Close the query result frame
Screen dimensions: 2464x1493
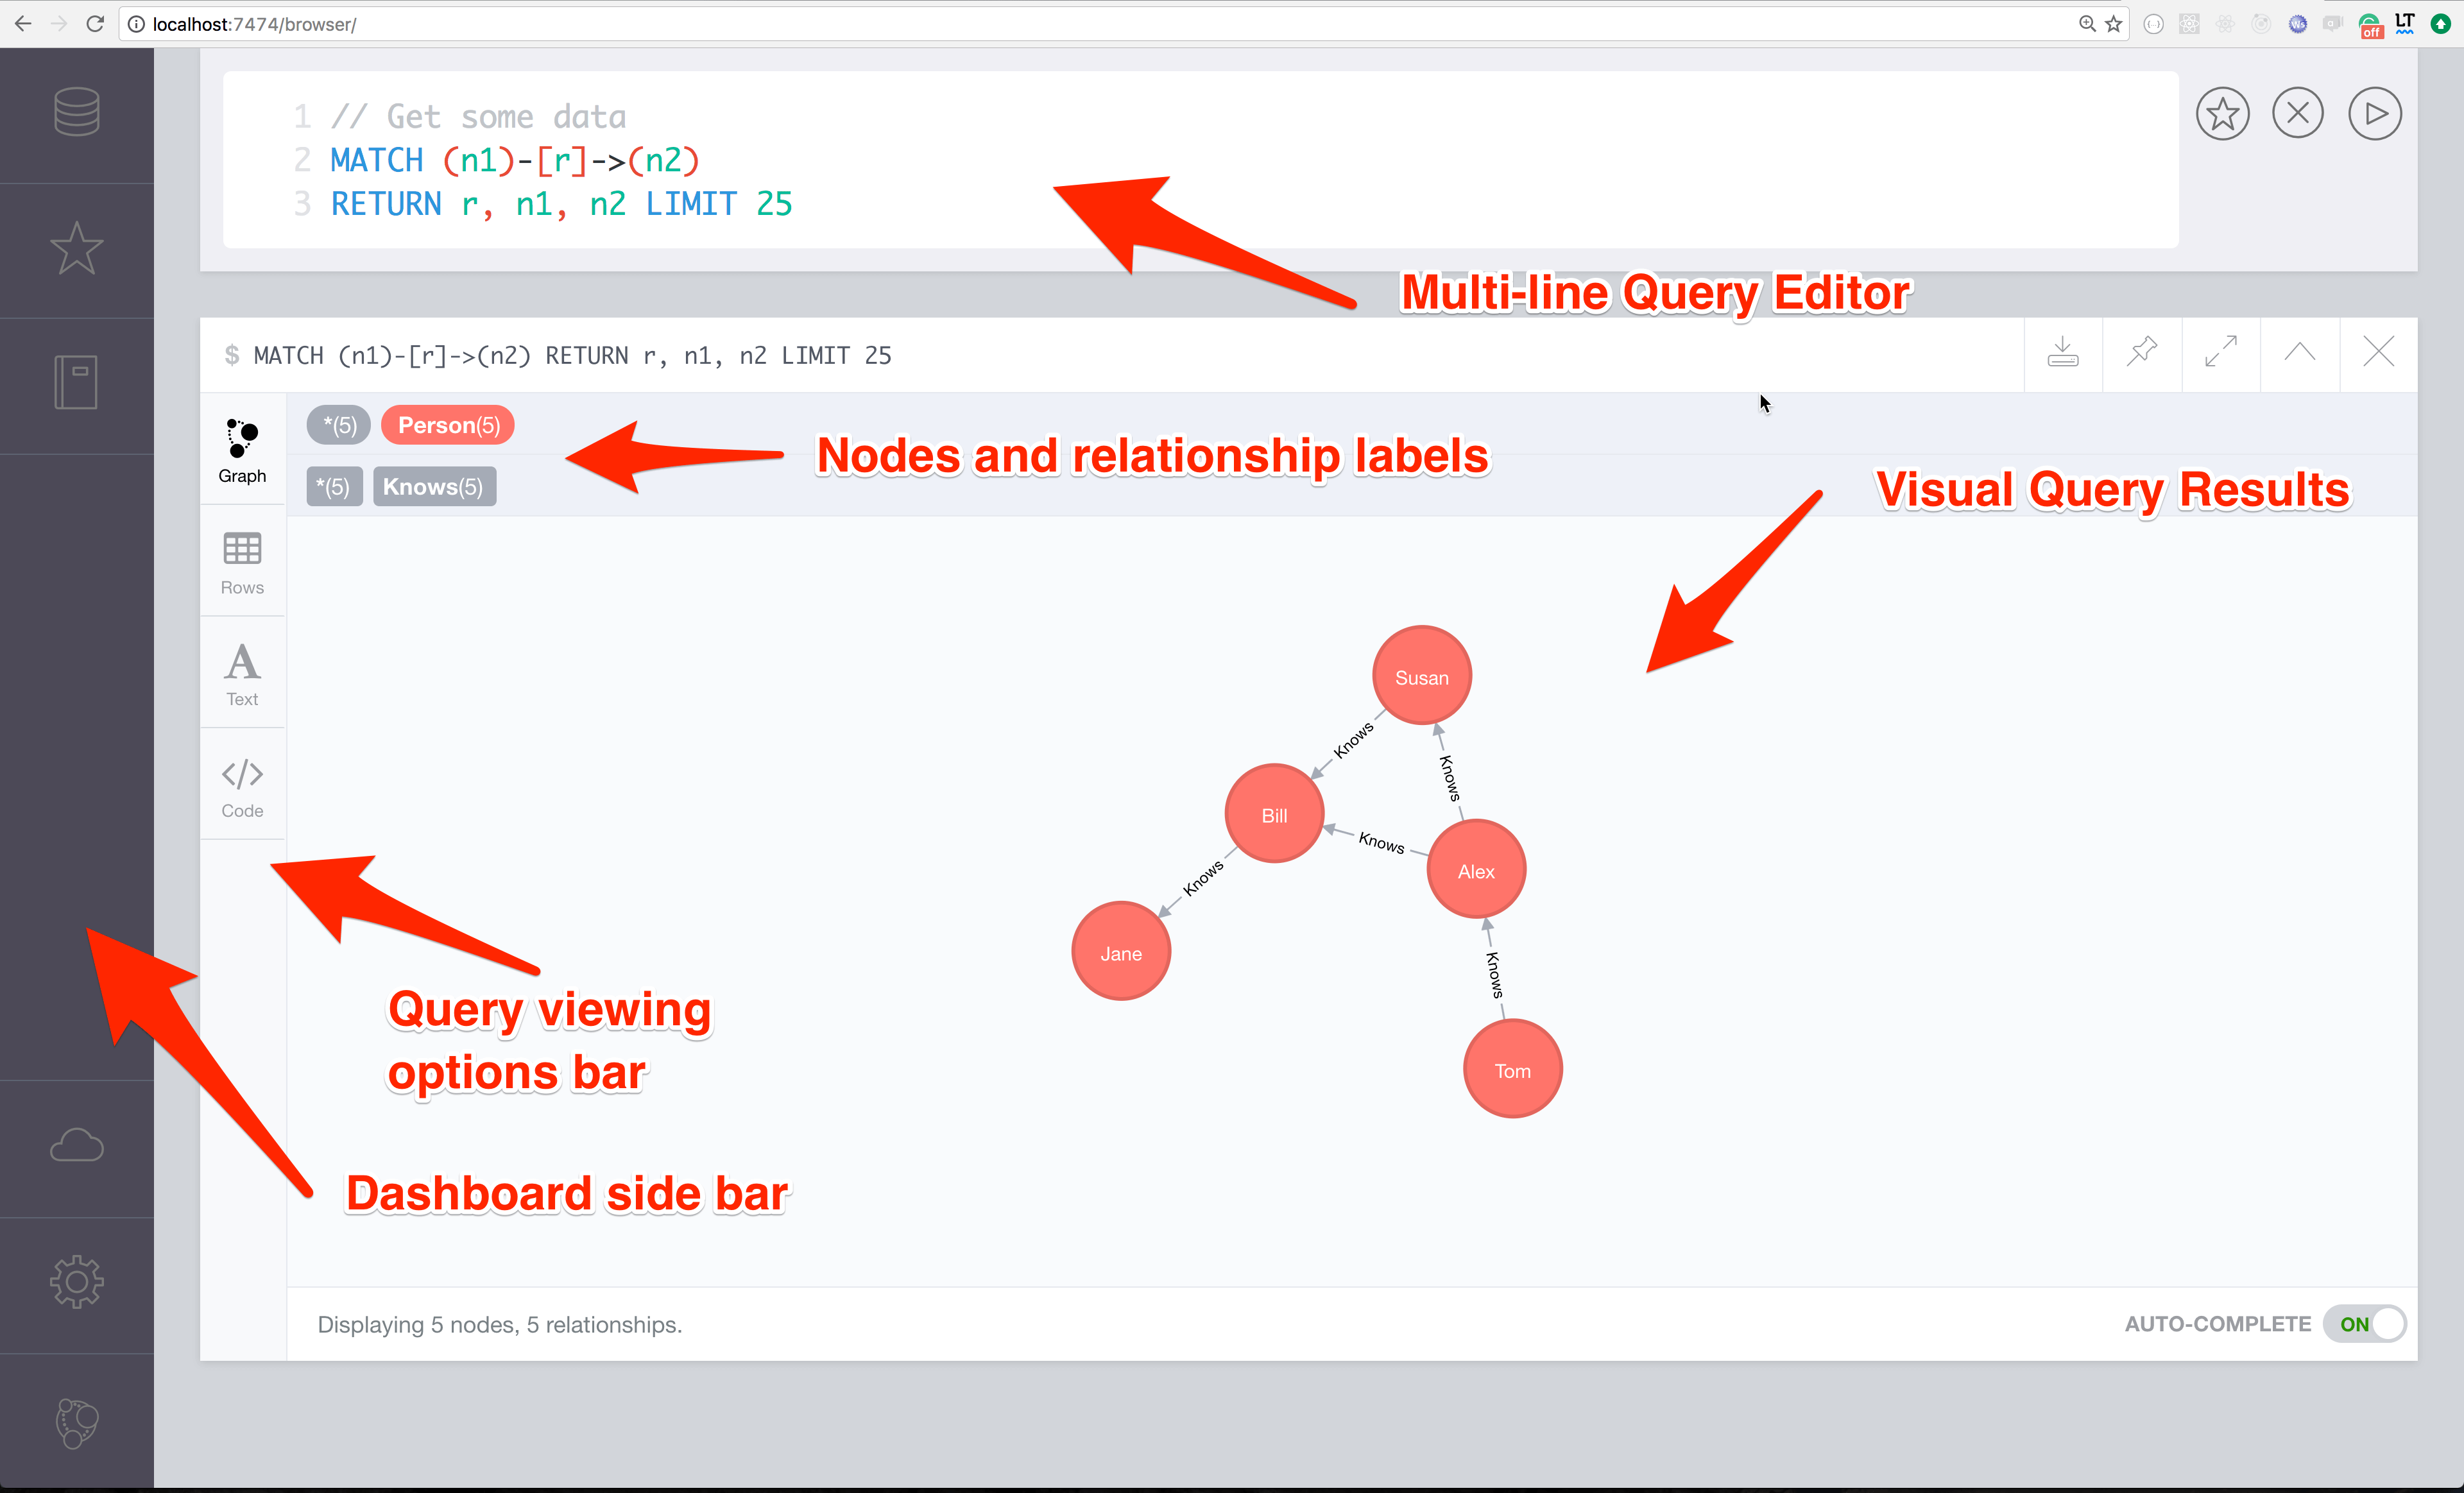pos(2379,352)
